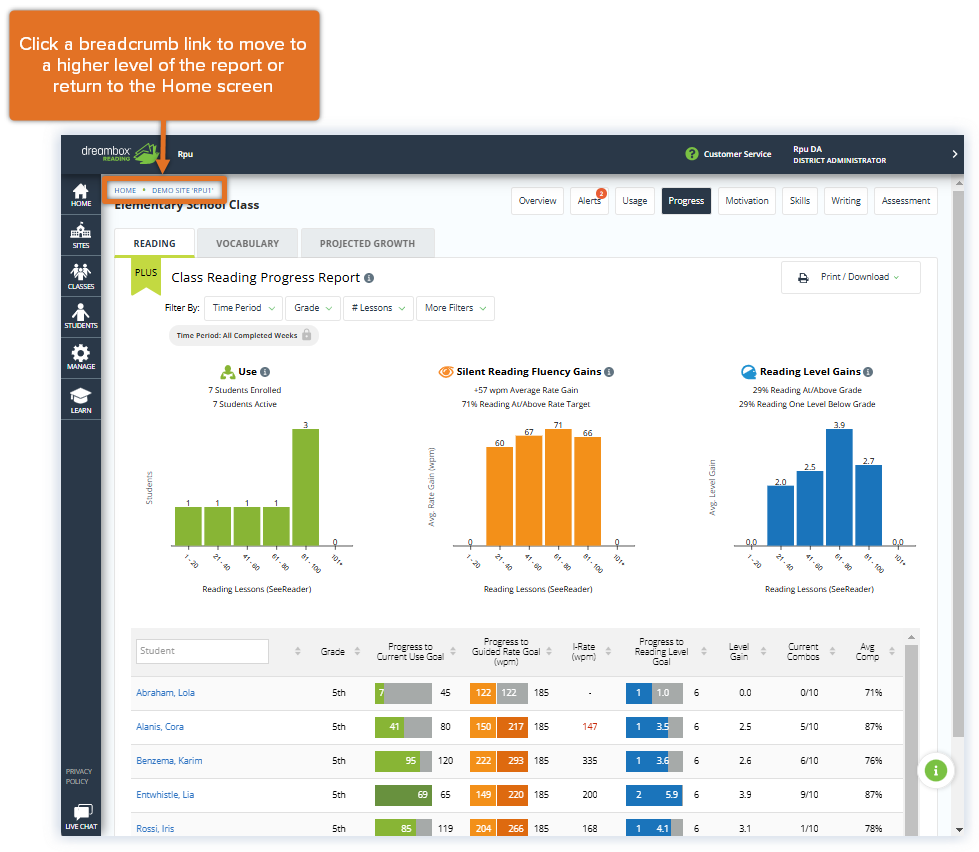Click the Student search field
This screenshot has height=852, width=979.
[202, 651]
